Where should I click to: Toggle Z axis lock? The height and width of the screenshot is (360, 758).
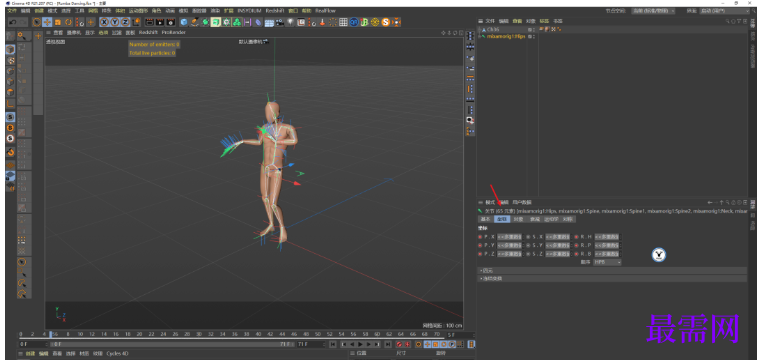(x=125, y=22)
